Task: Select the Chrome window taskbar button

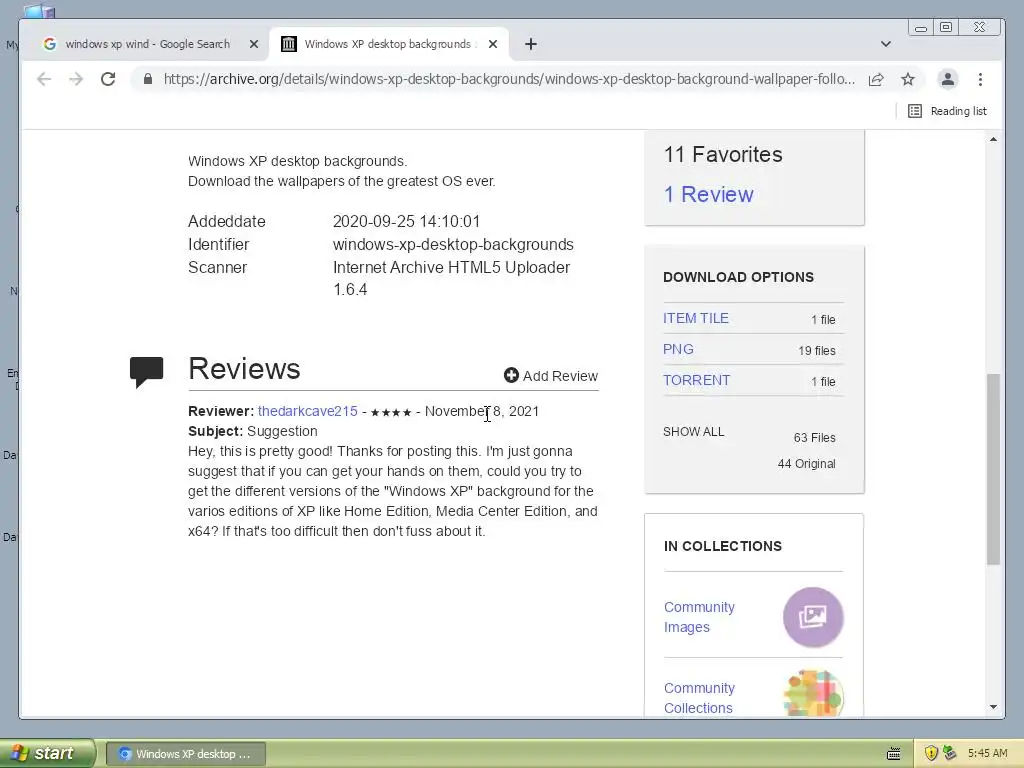Action: click(x=185, y=754)
